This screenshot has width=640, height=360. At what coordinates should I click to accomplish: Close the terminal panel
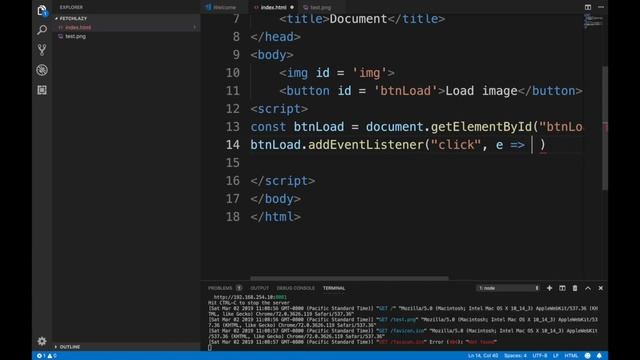pyautogui.click(x=600, y=288)
